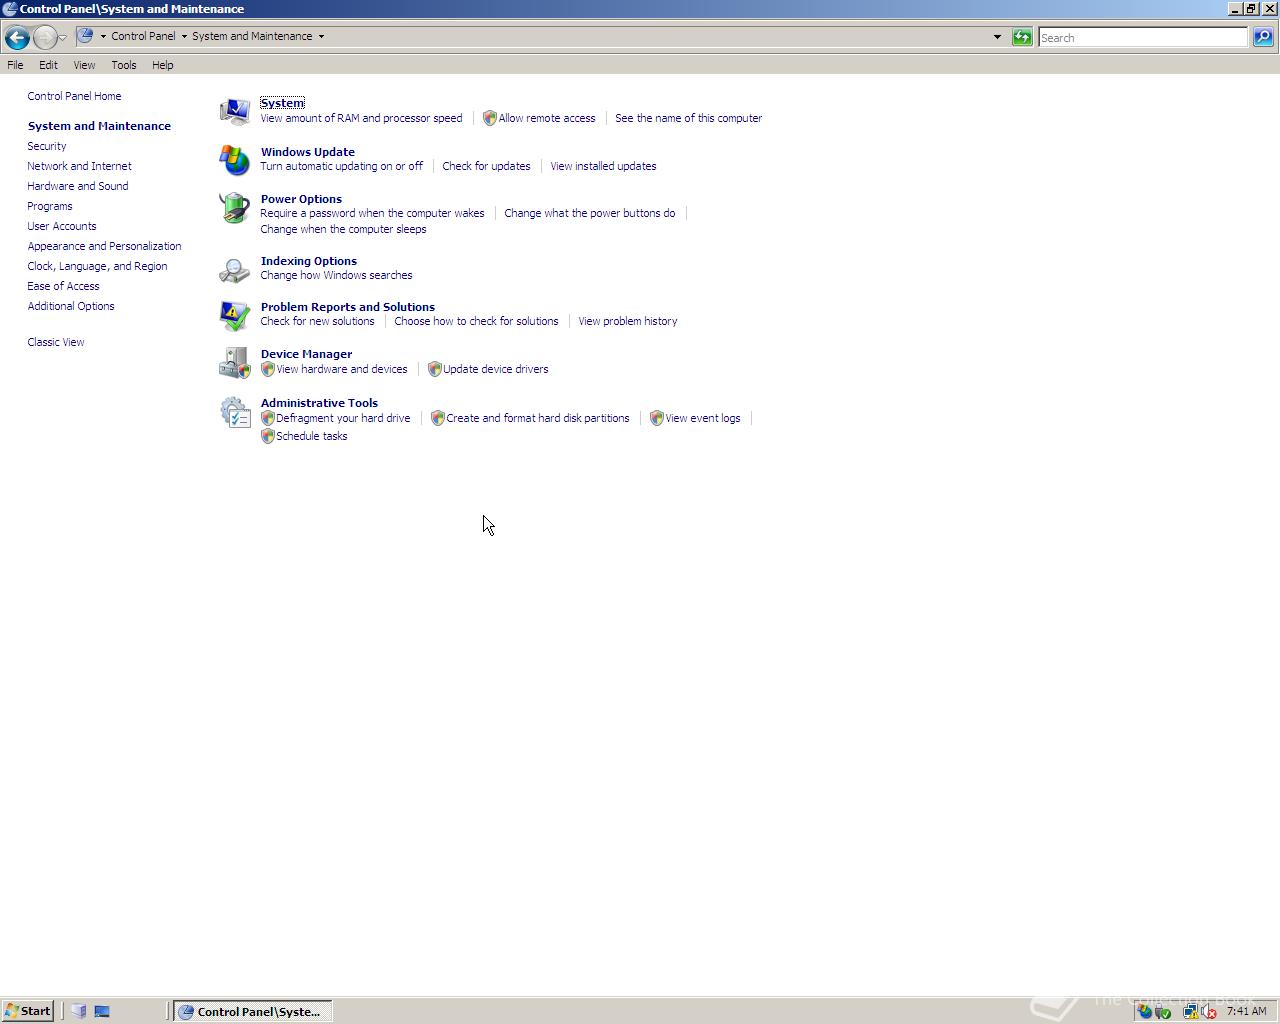This screenshot has width=1280, height=1024.
Task: Click the Search magnifier button
Action: click(1263, 37)
